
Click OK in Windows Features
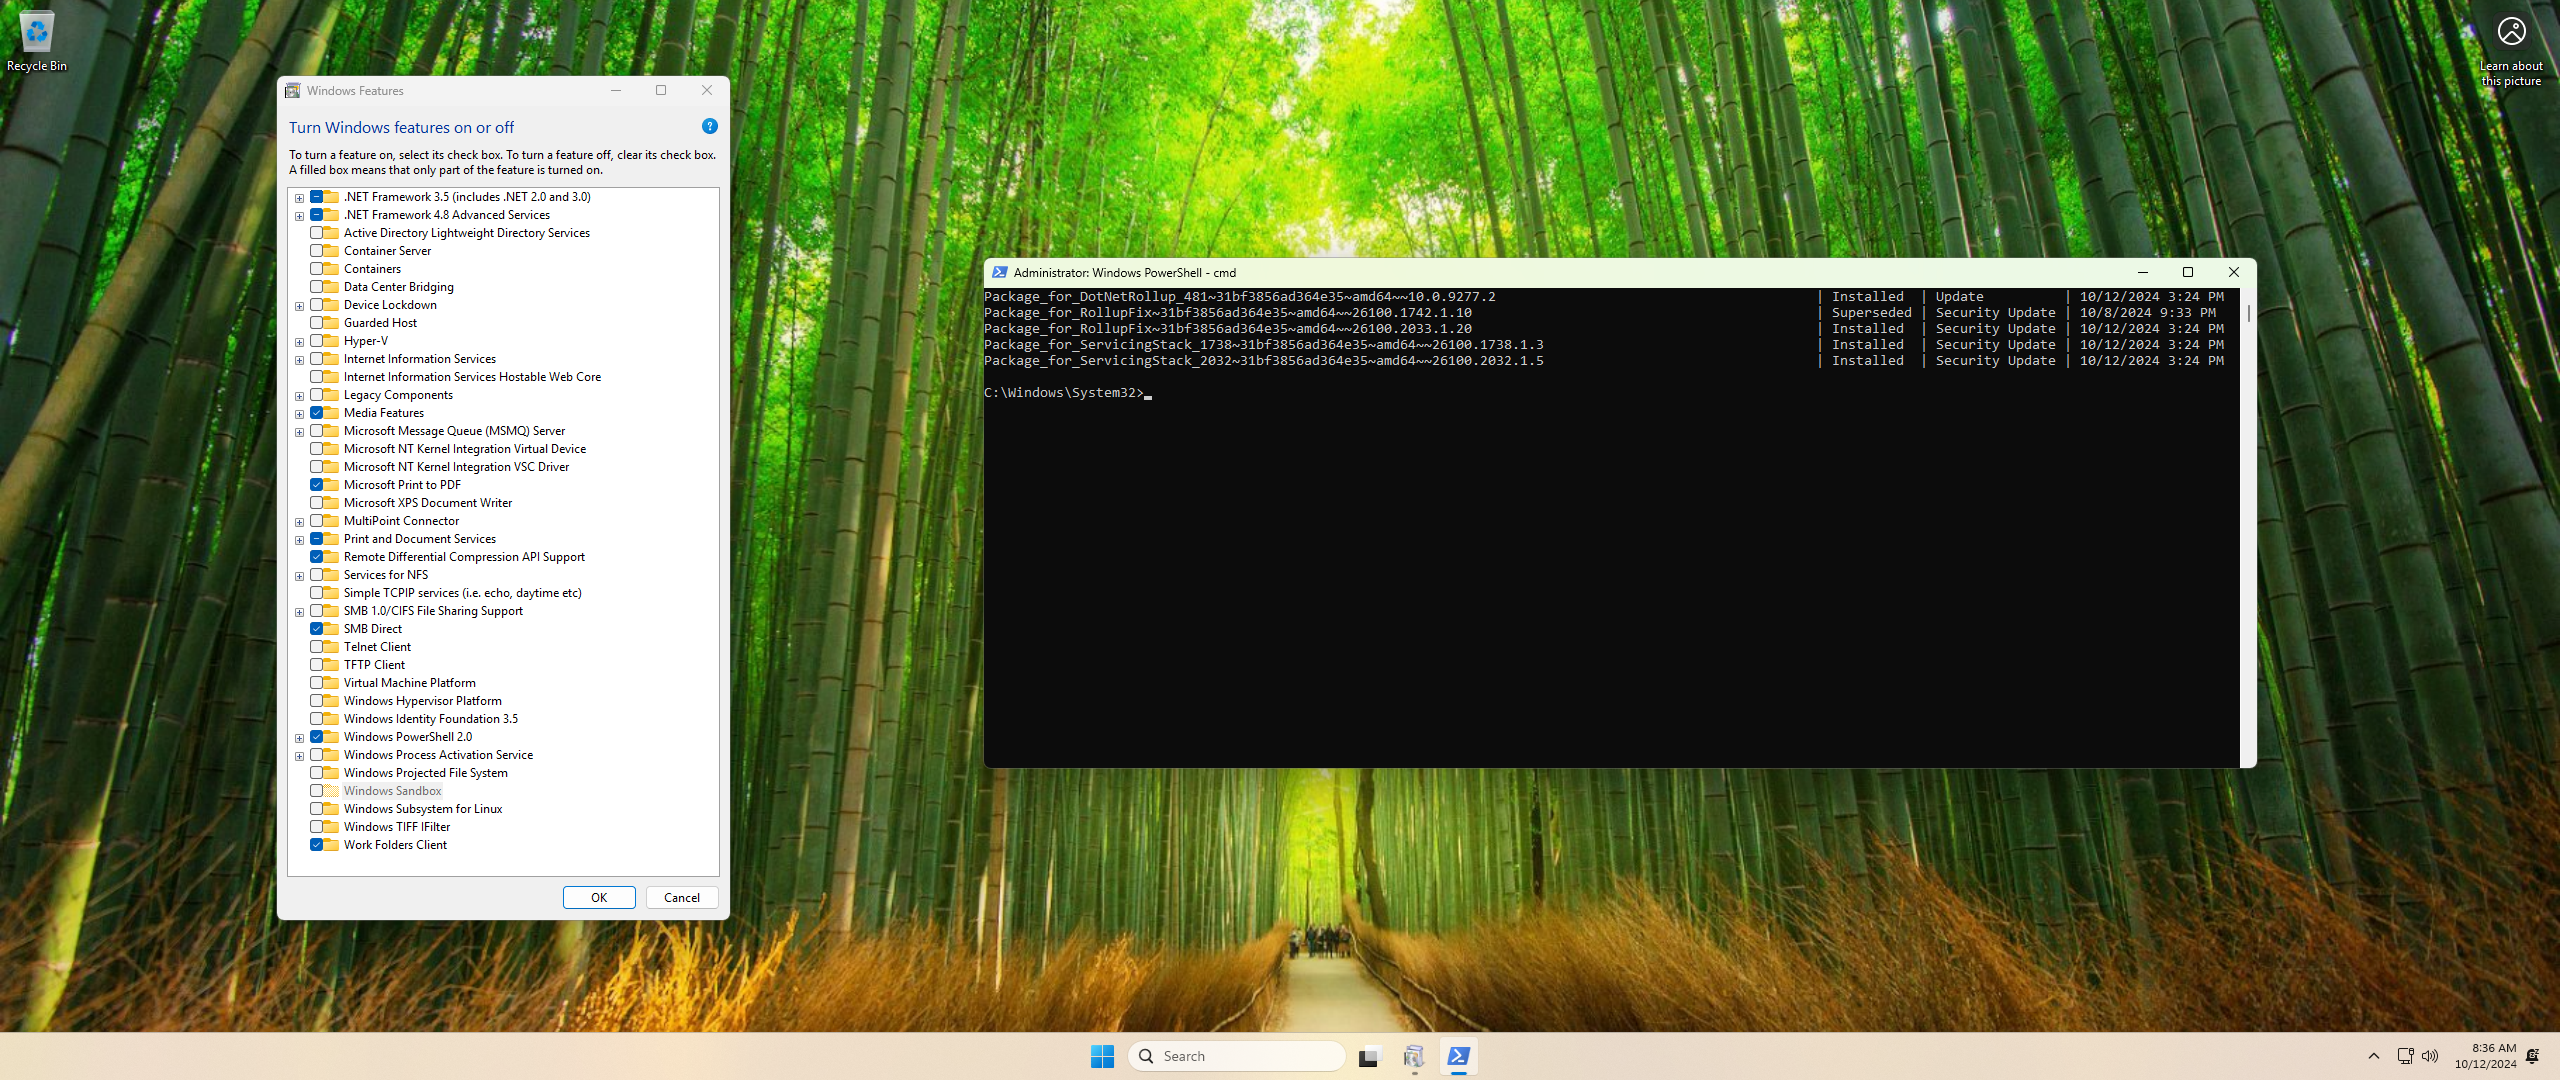pyautogui.click(x=599, y=897)
